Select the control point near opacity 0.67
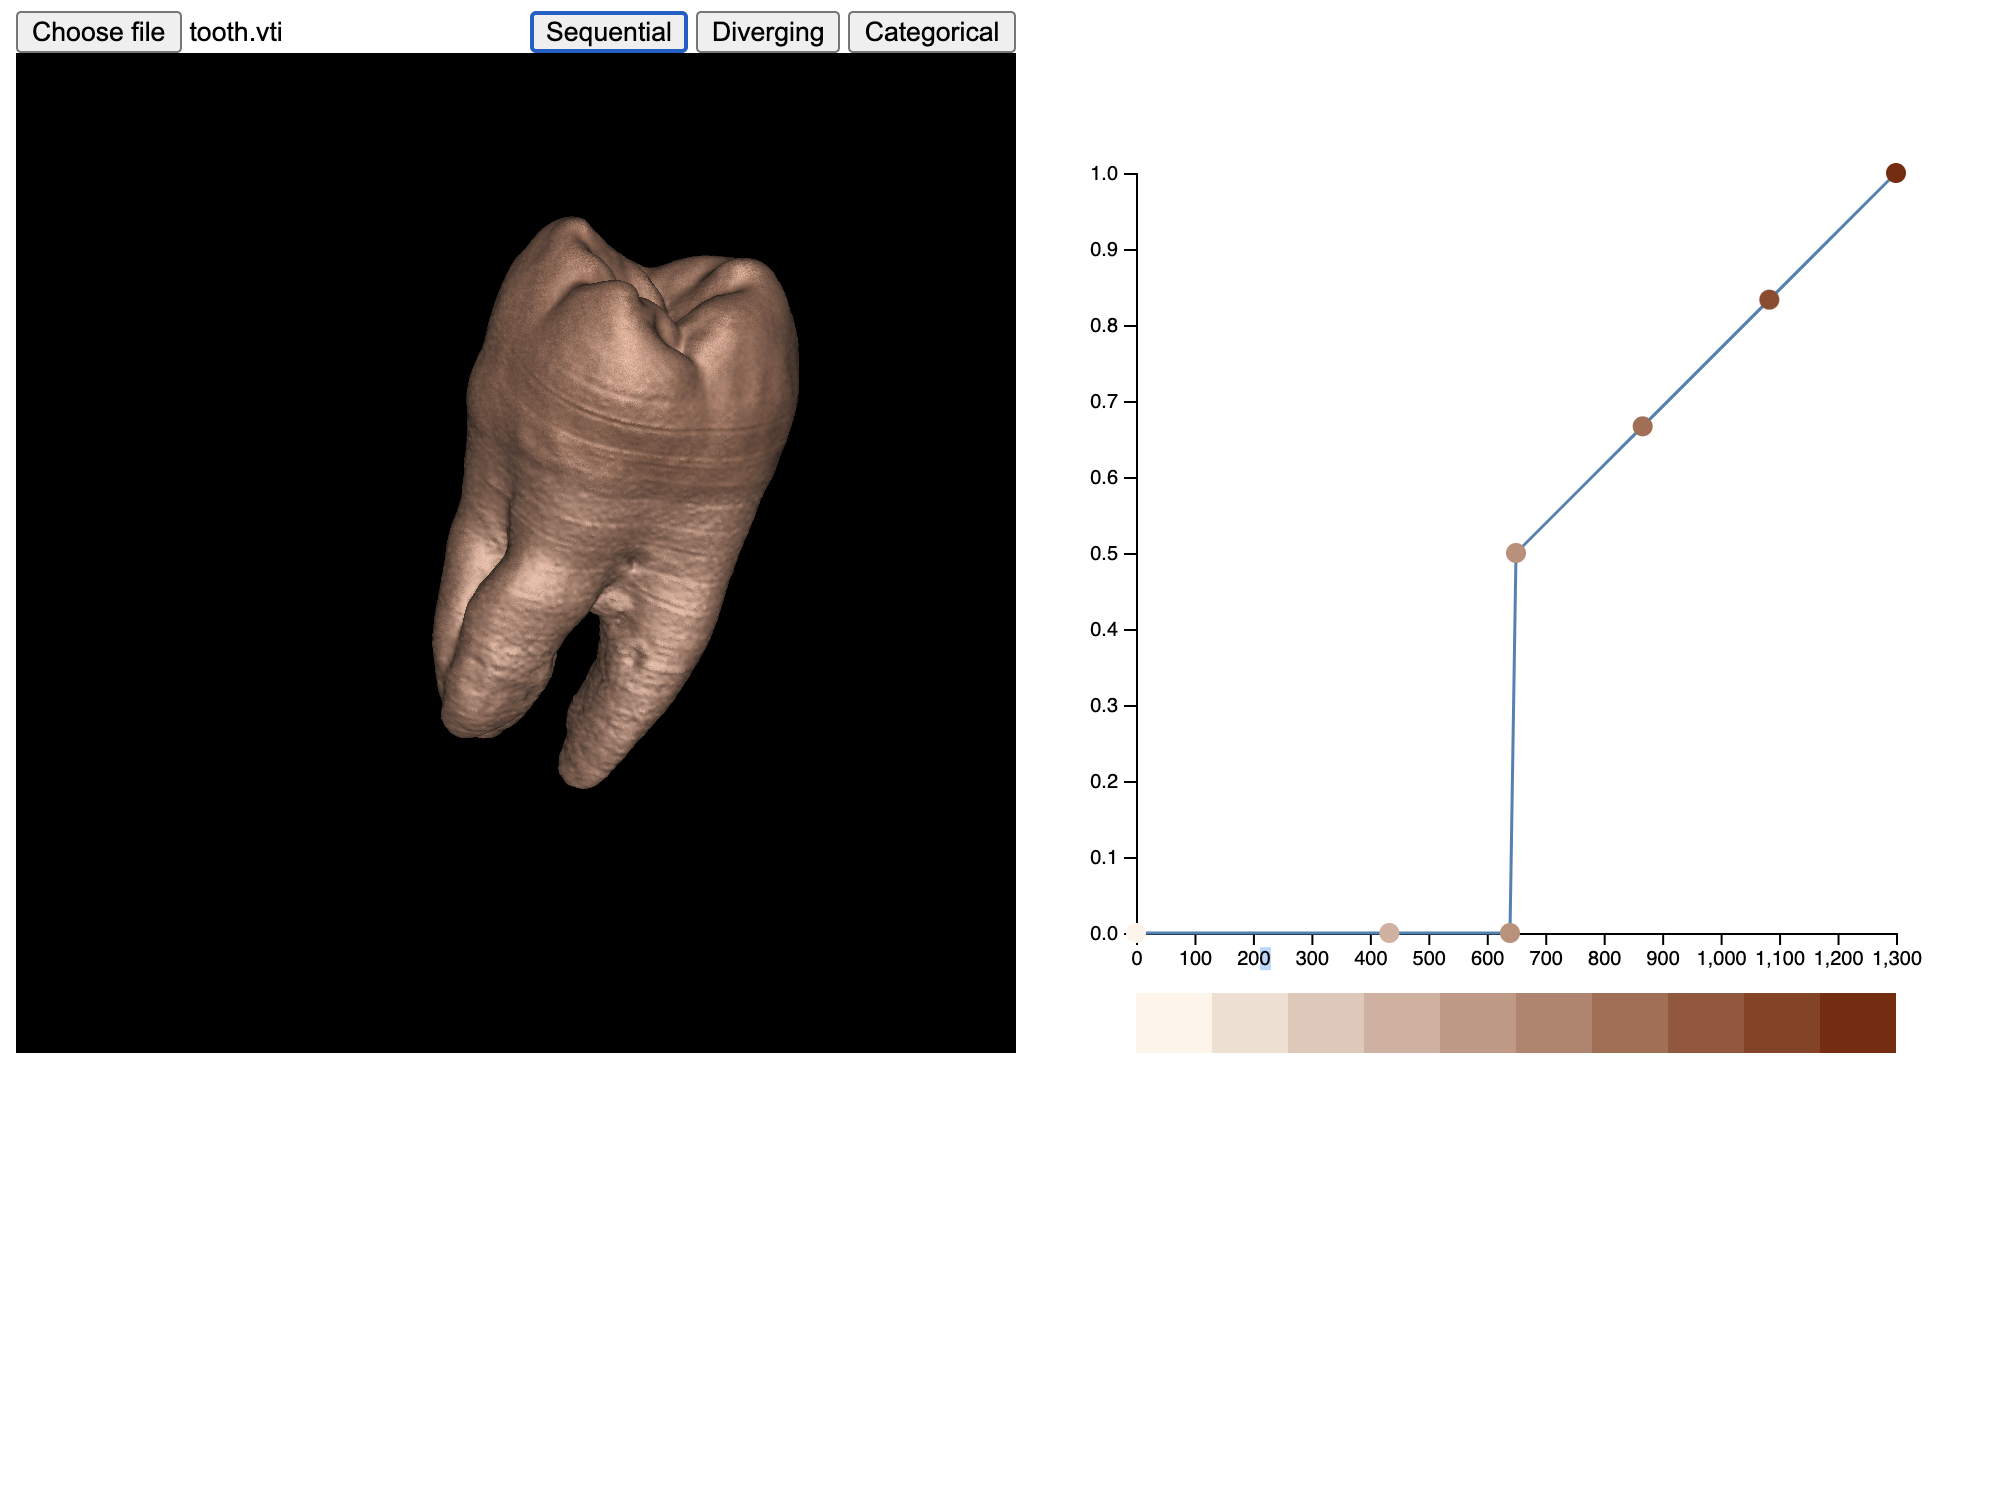The width and height of the screenshot is (2000, 1500). [x=1642, y=426]
